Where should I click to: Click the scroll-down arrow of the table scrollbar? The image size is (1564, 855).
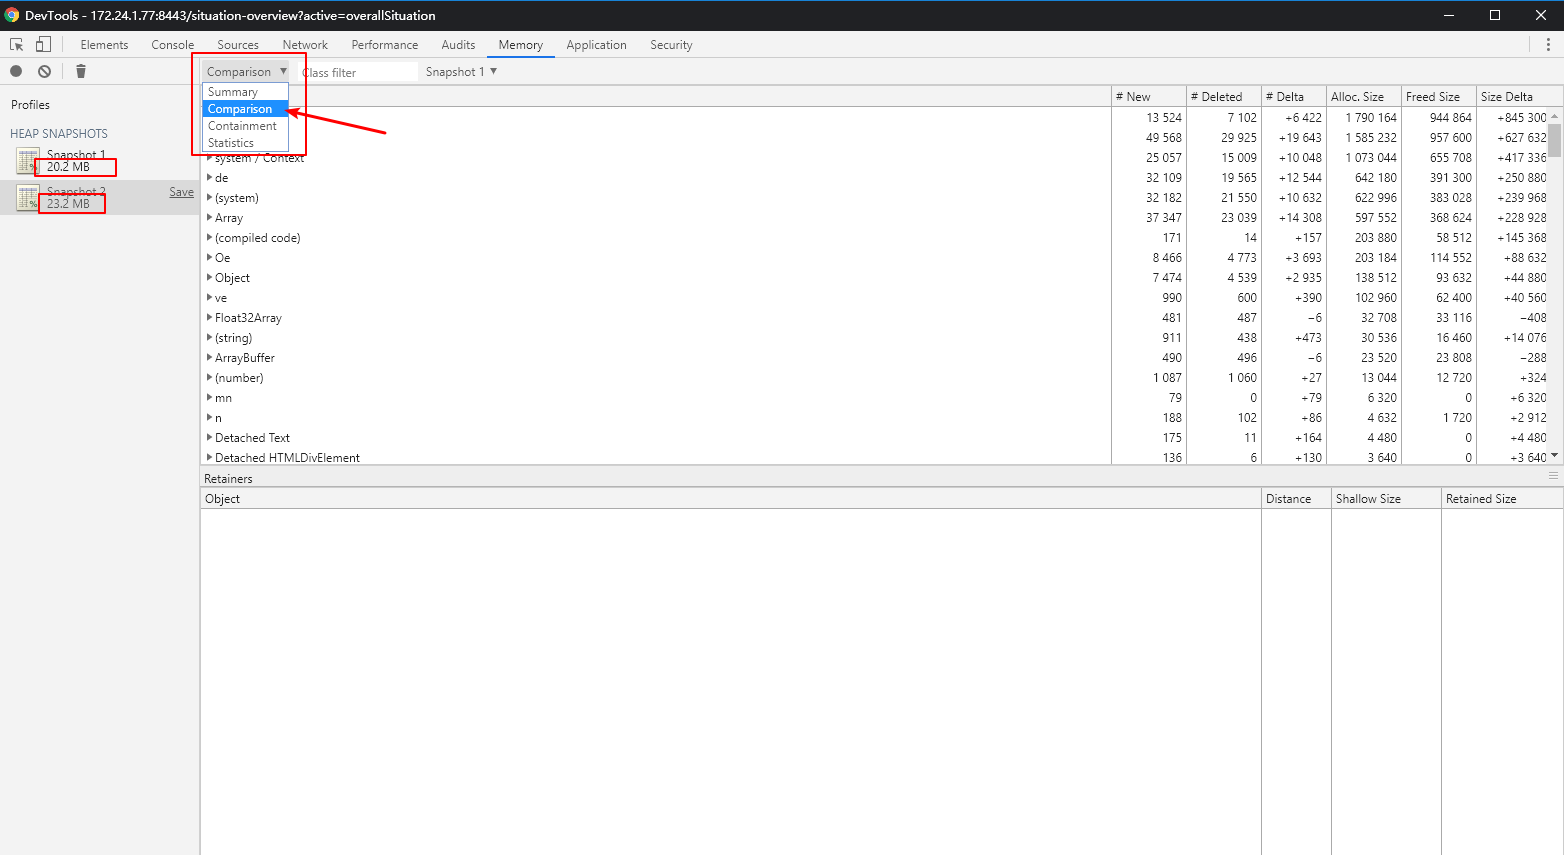click(x=1555, y=456)
